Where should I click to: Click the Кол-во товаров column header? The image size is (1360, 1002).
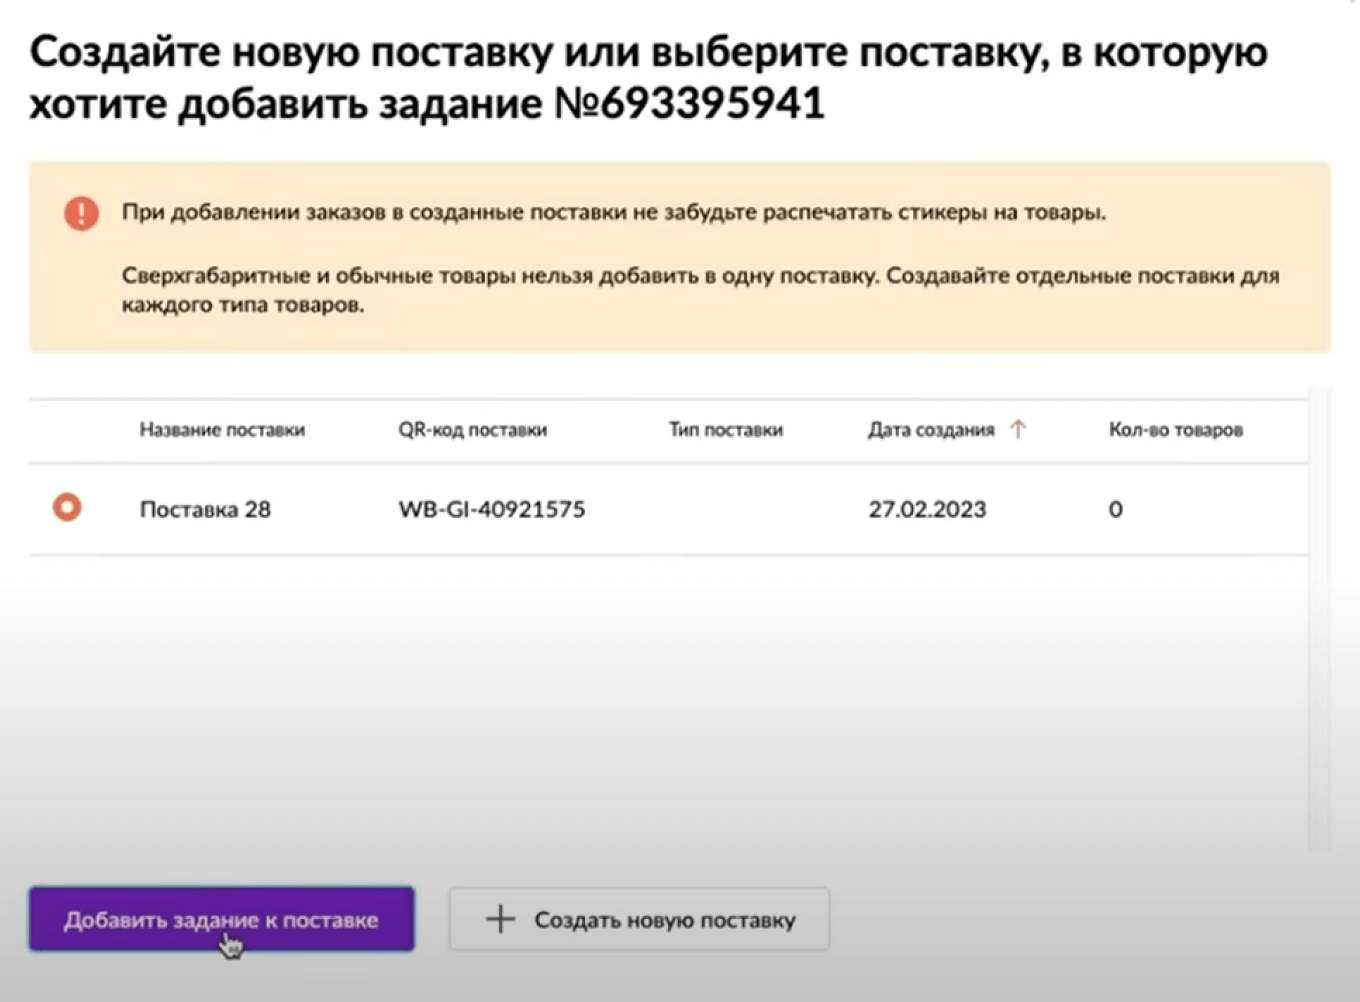(1176, 429)
